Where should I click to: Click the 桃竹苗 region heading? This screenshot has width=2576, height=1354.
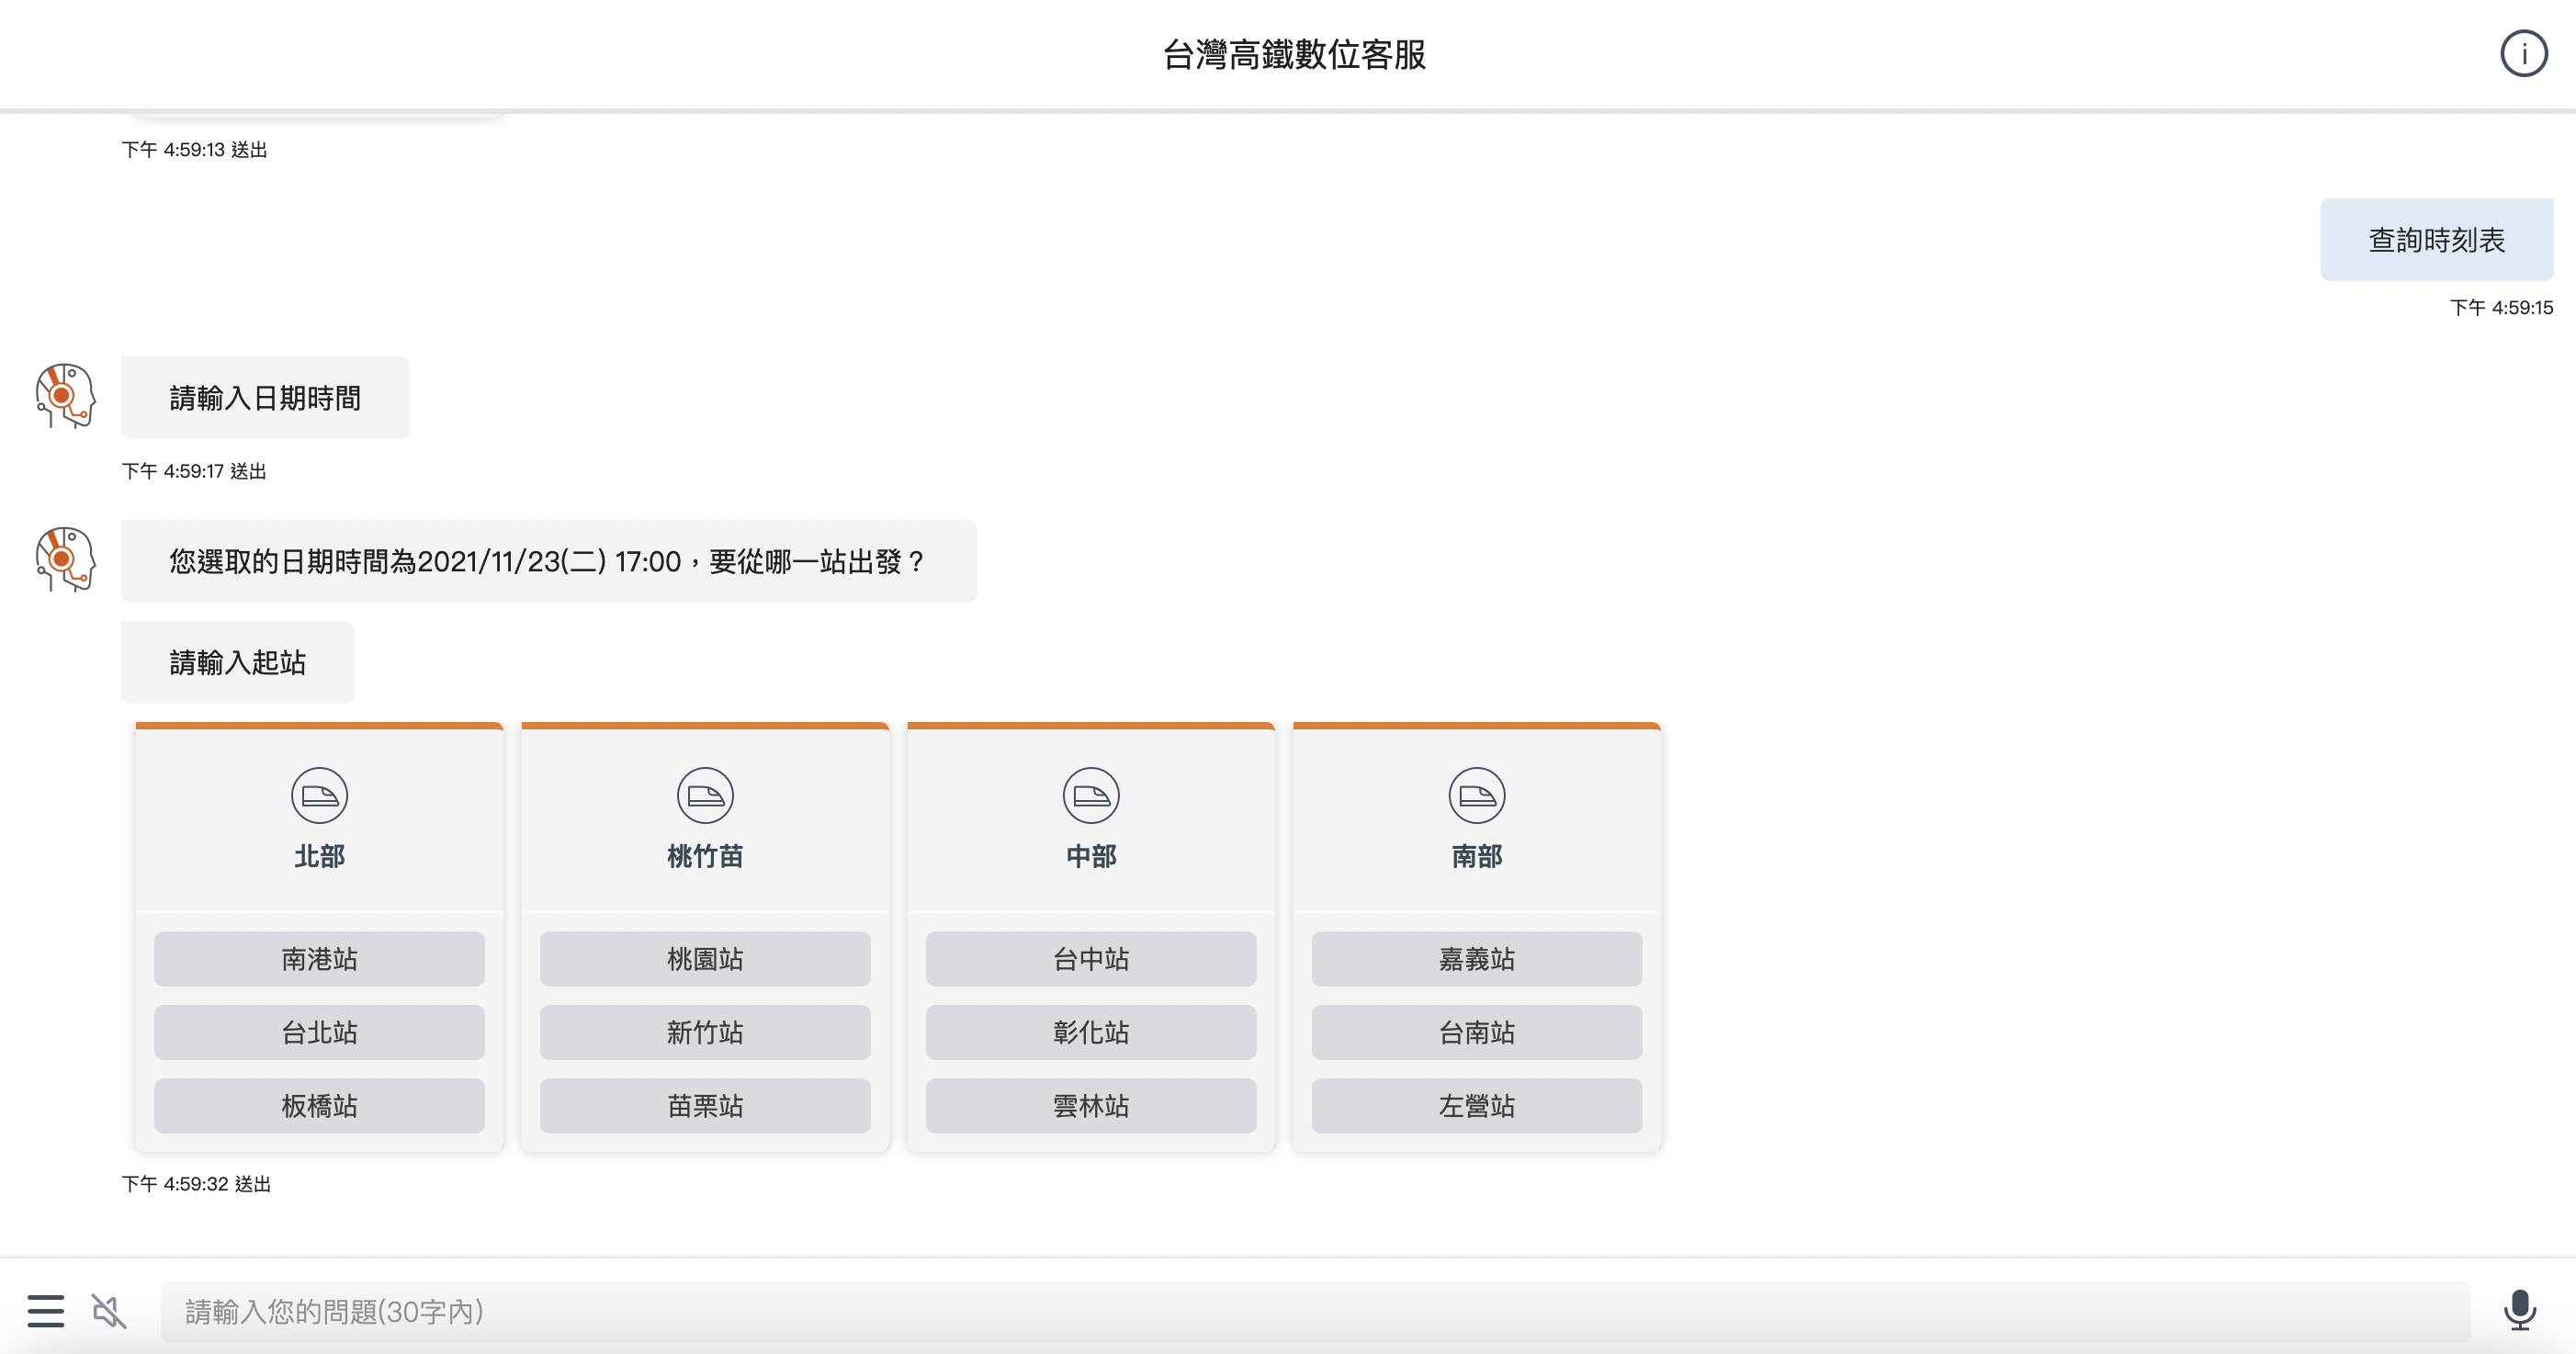click(705, 856)
